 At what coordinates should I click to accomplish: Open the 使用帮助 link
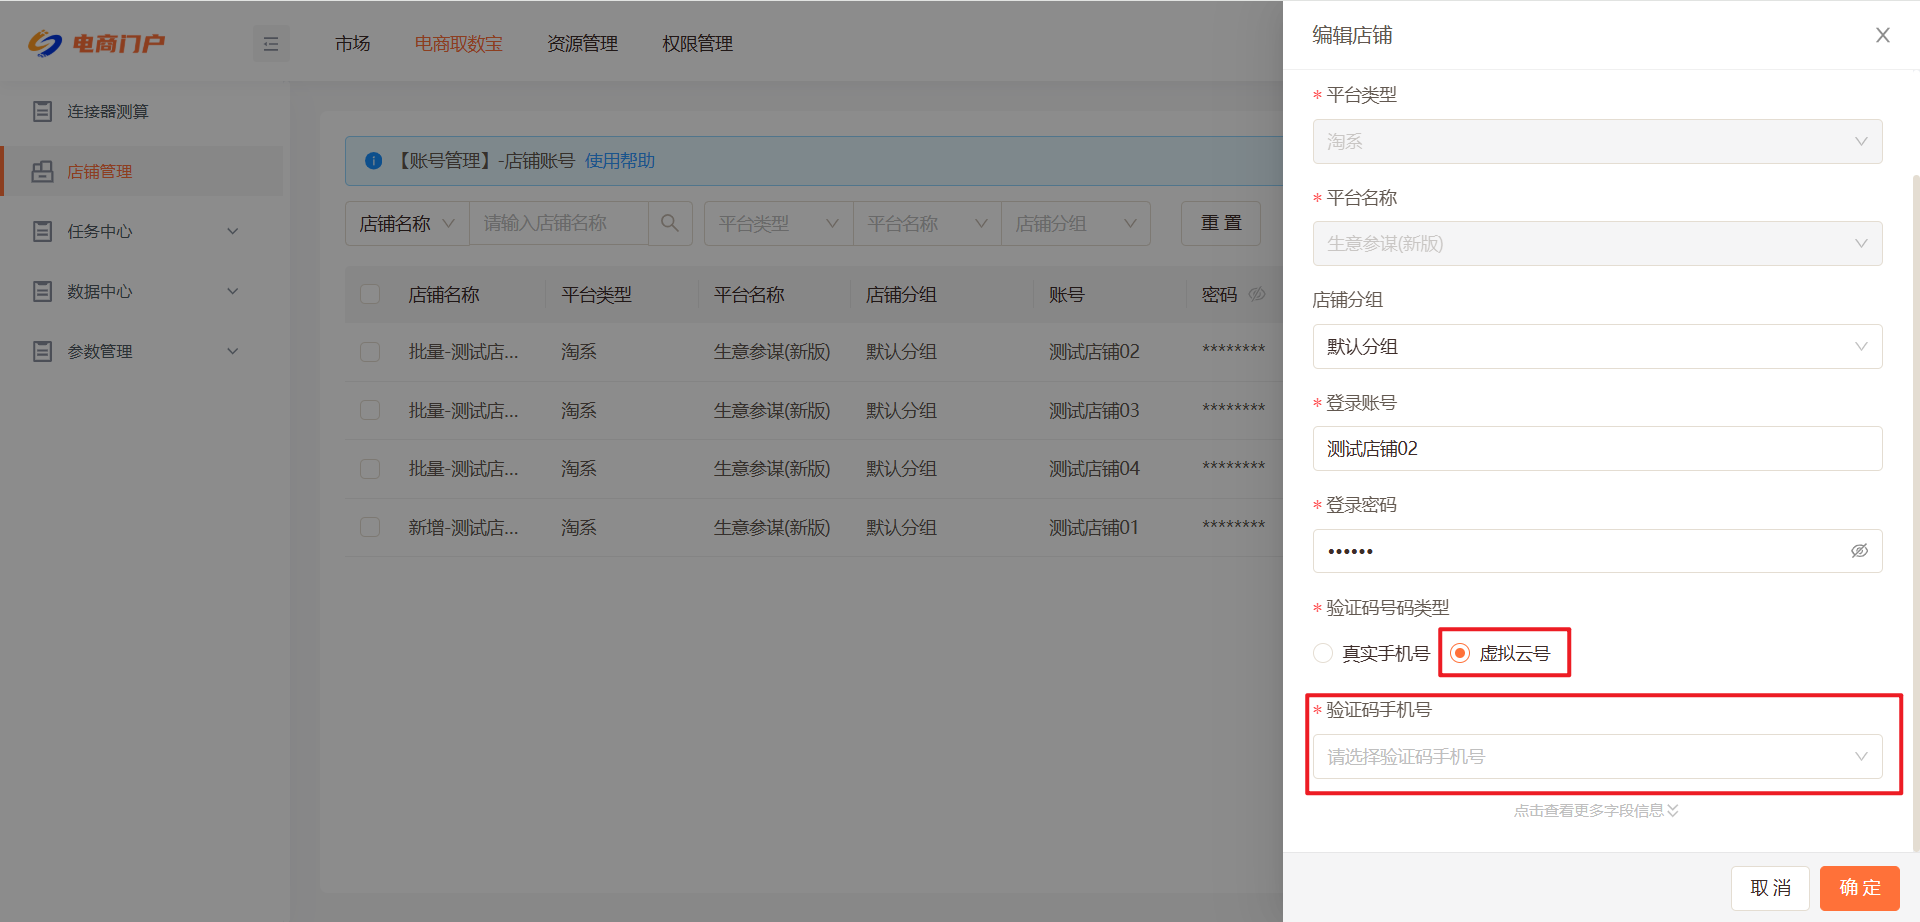[619, 161]
